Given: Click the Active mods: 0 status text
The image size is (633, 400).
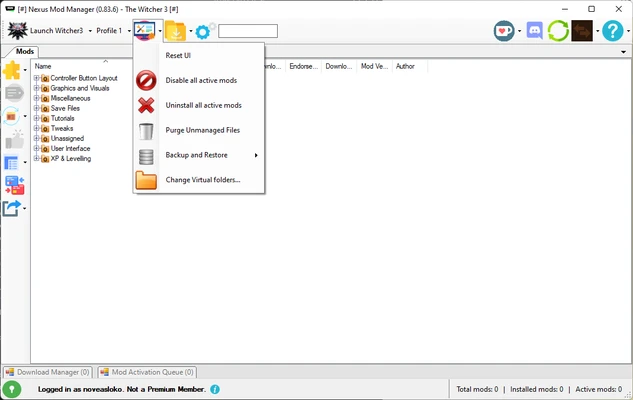Looking at the screenshot, I should tap(598, 390).
